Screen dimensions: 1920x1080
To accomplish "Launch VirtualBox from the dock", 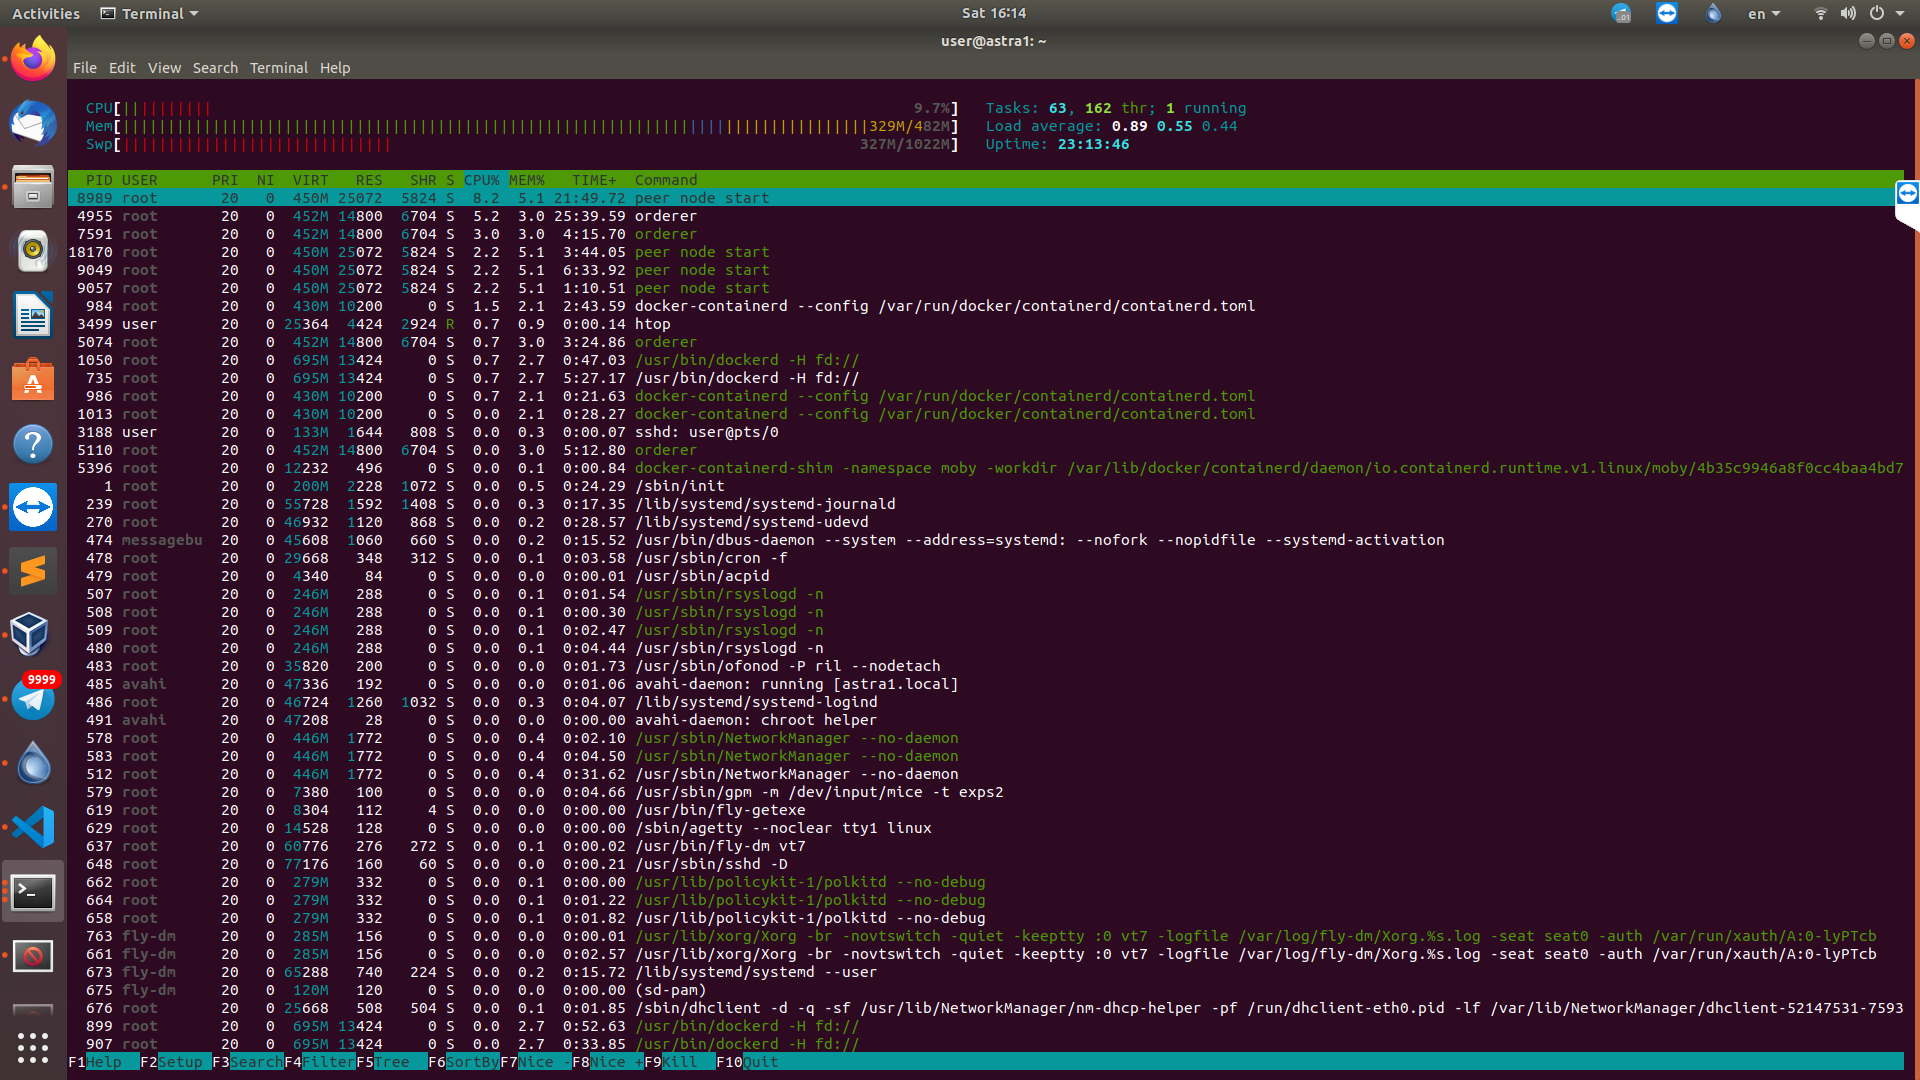I will coord(33,636).
